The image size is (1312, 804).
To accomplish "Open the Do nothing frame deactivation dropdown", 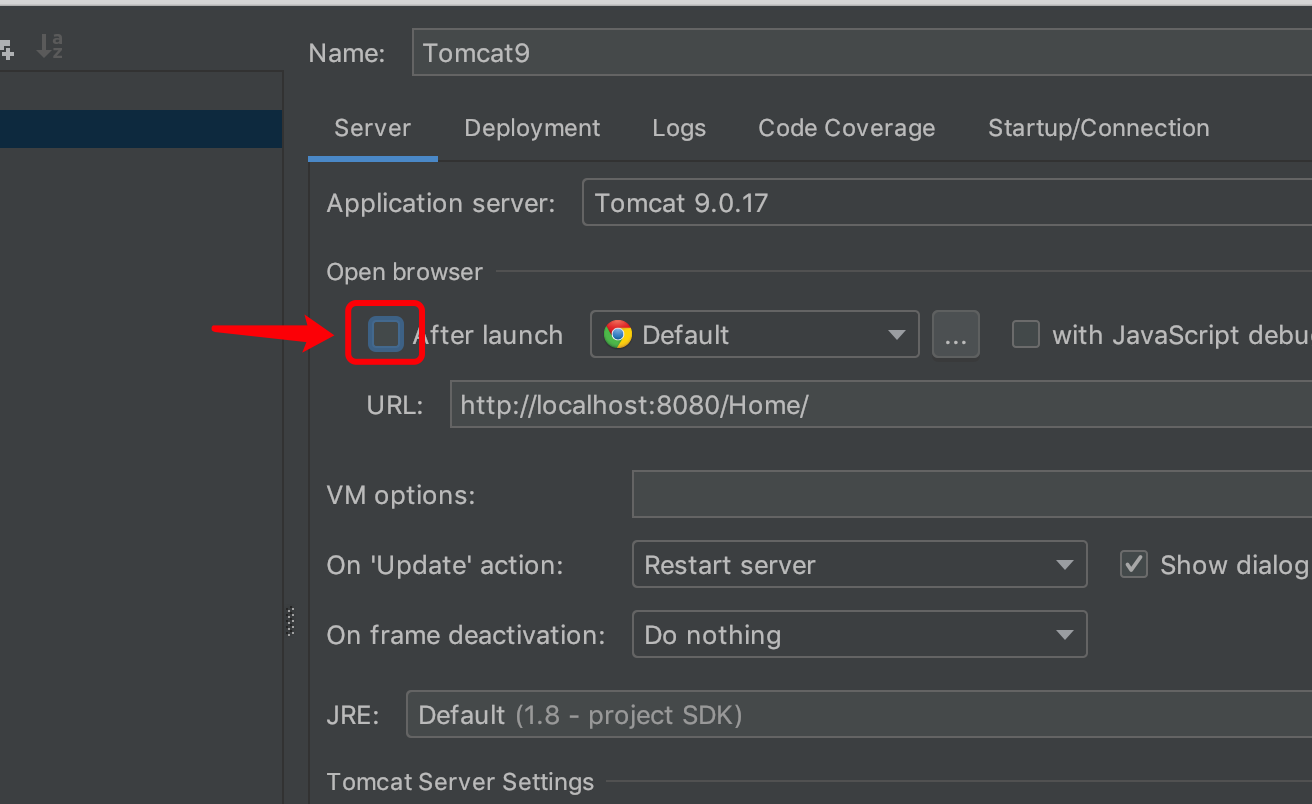I will click(x=859, y=634).
